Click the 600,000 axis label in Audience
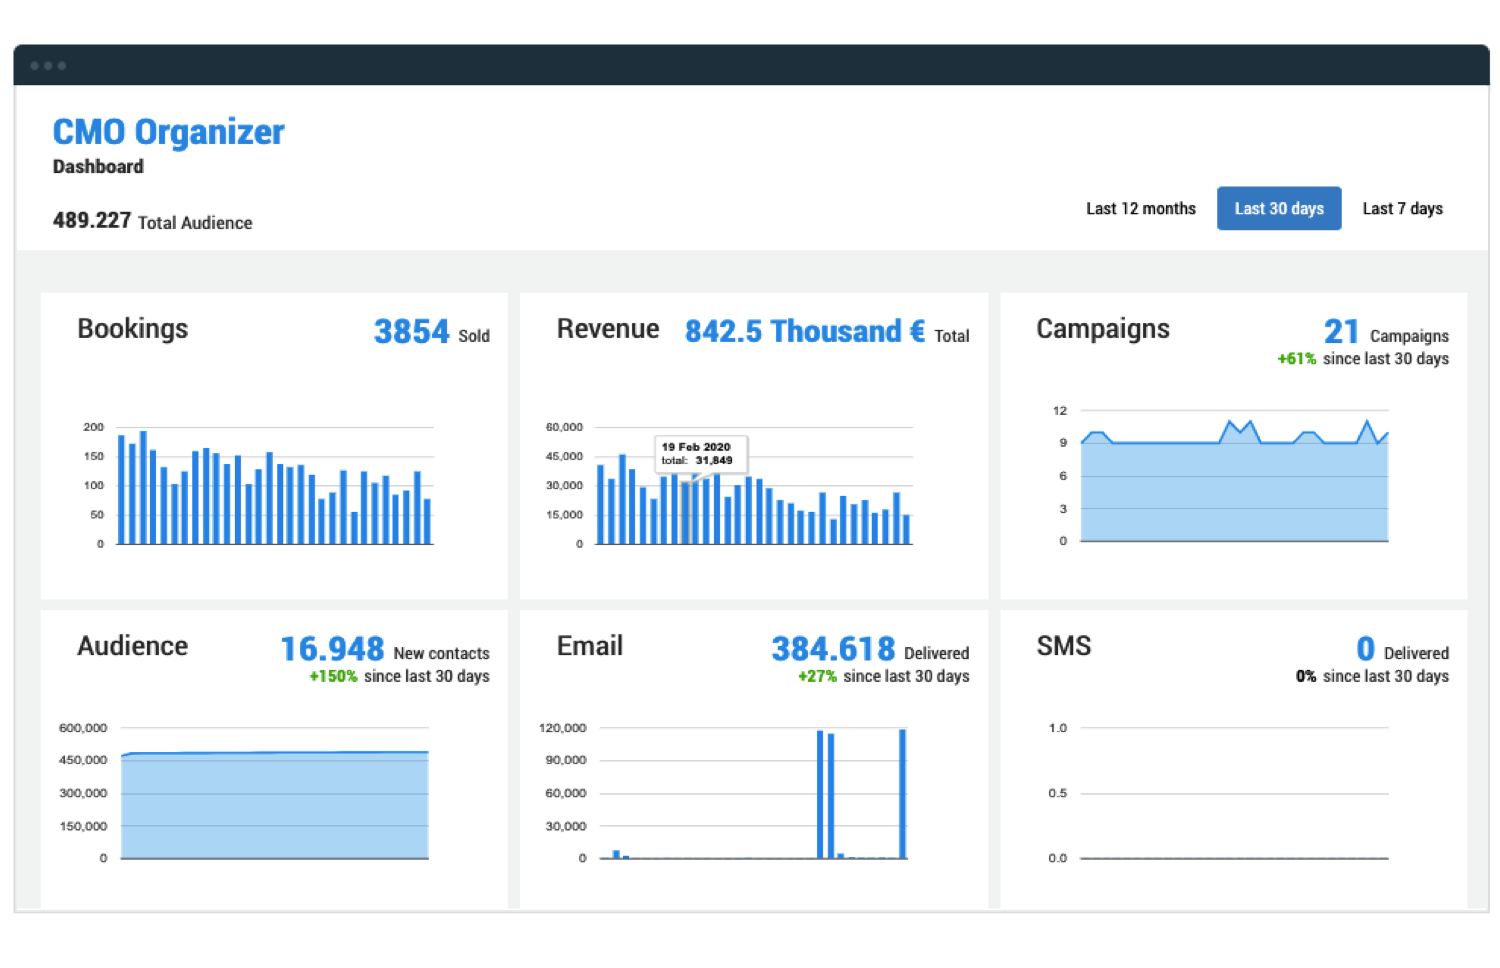Viewport: 1500px width, 968px height. click(x=83, y=728)
